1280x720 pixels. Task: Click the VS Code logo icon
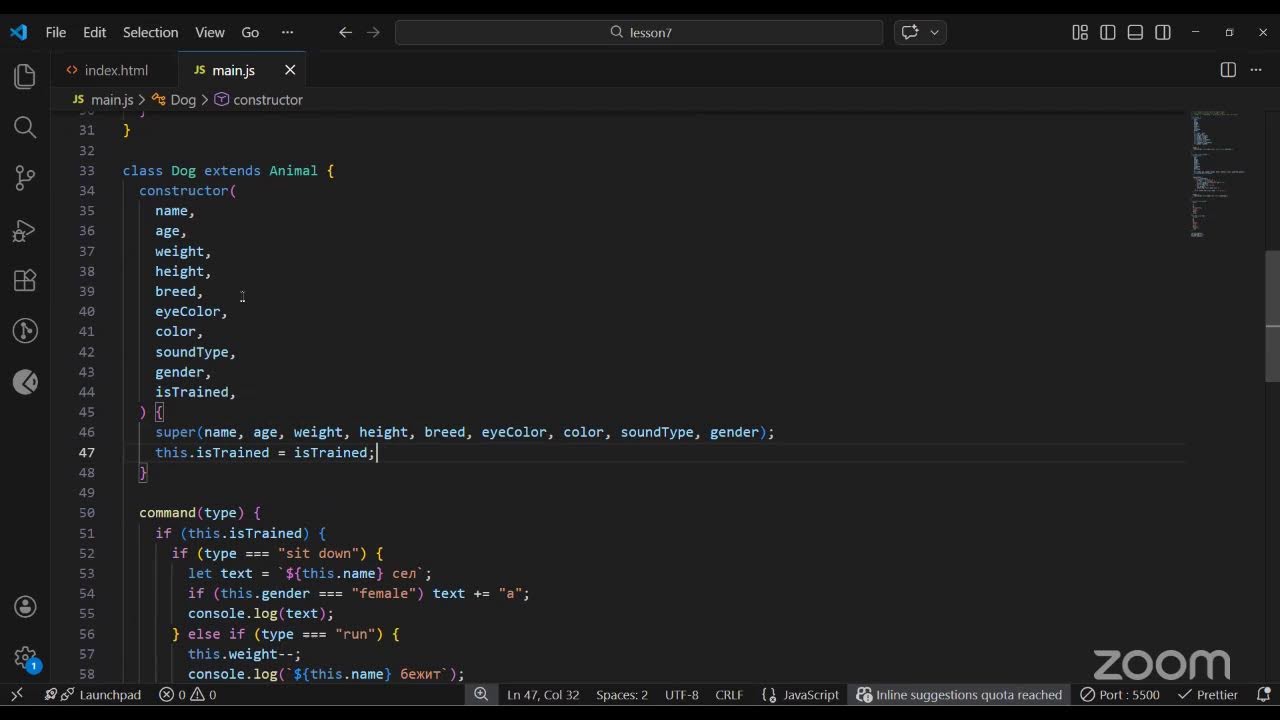[x=18, y=32]
